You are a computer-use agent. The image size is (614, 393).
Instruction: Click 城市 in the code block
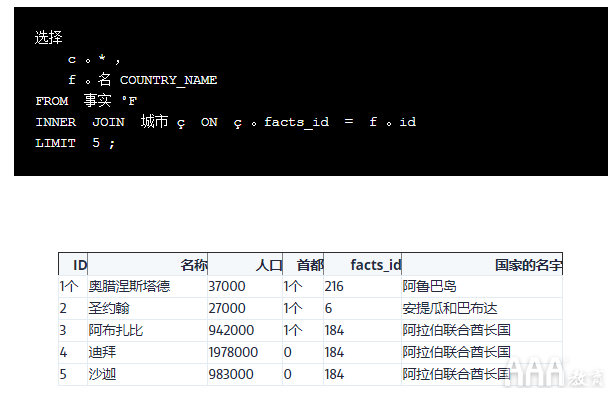(x=155, y=122)
